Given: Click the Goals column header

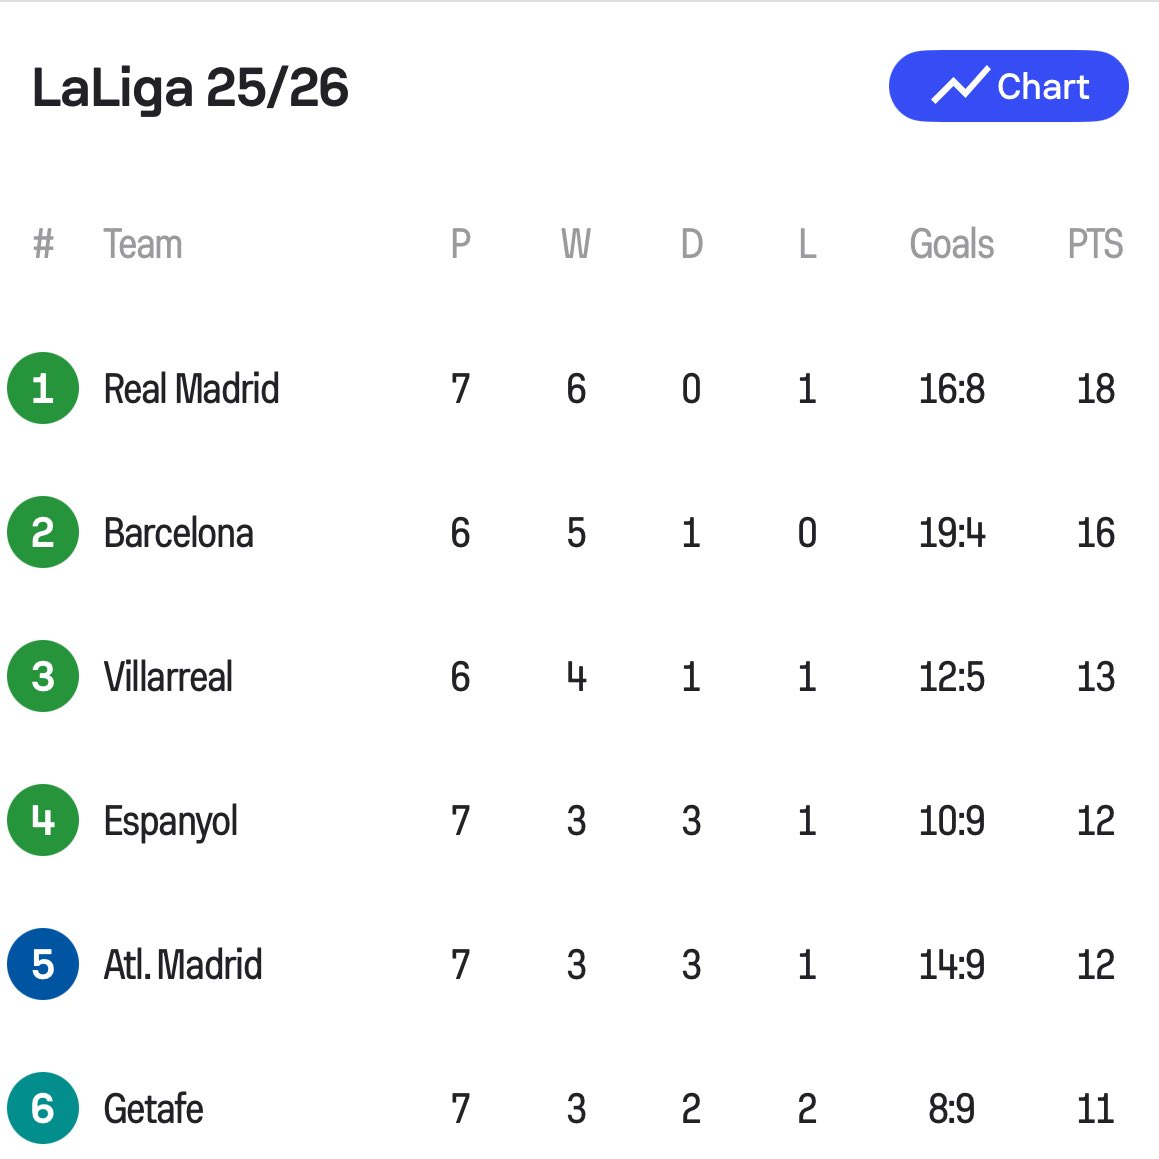Looking at the screenshot, I should click(951, 244).
